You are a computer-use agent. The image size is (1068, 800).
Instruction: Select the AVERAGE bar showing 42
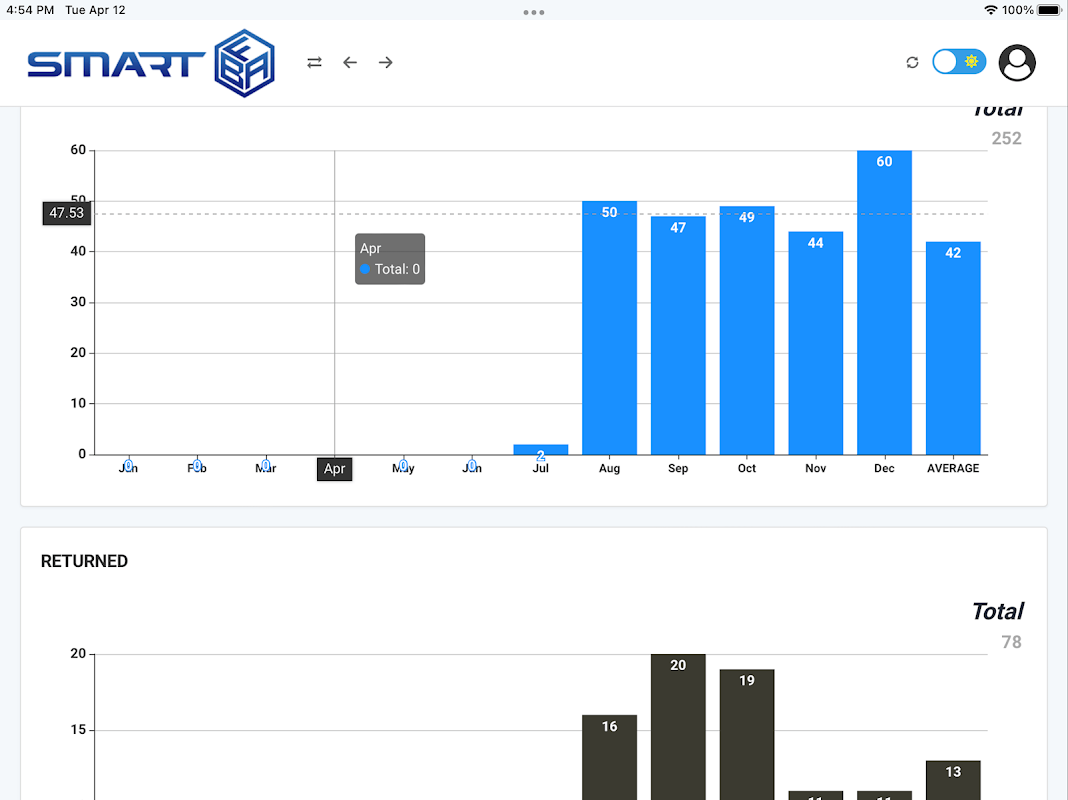click(953, 348)
